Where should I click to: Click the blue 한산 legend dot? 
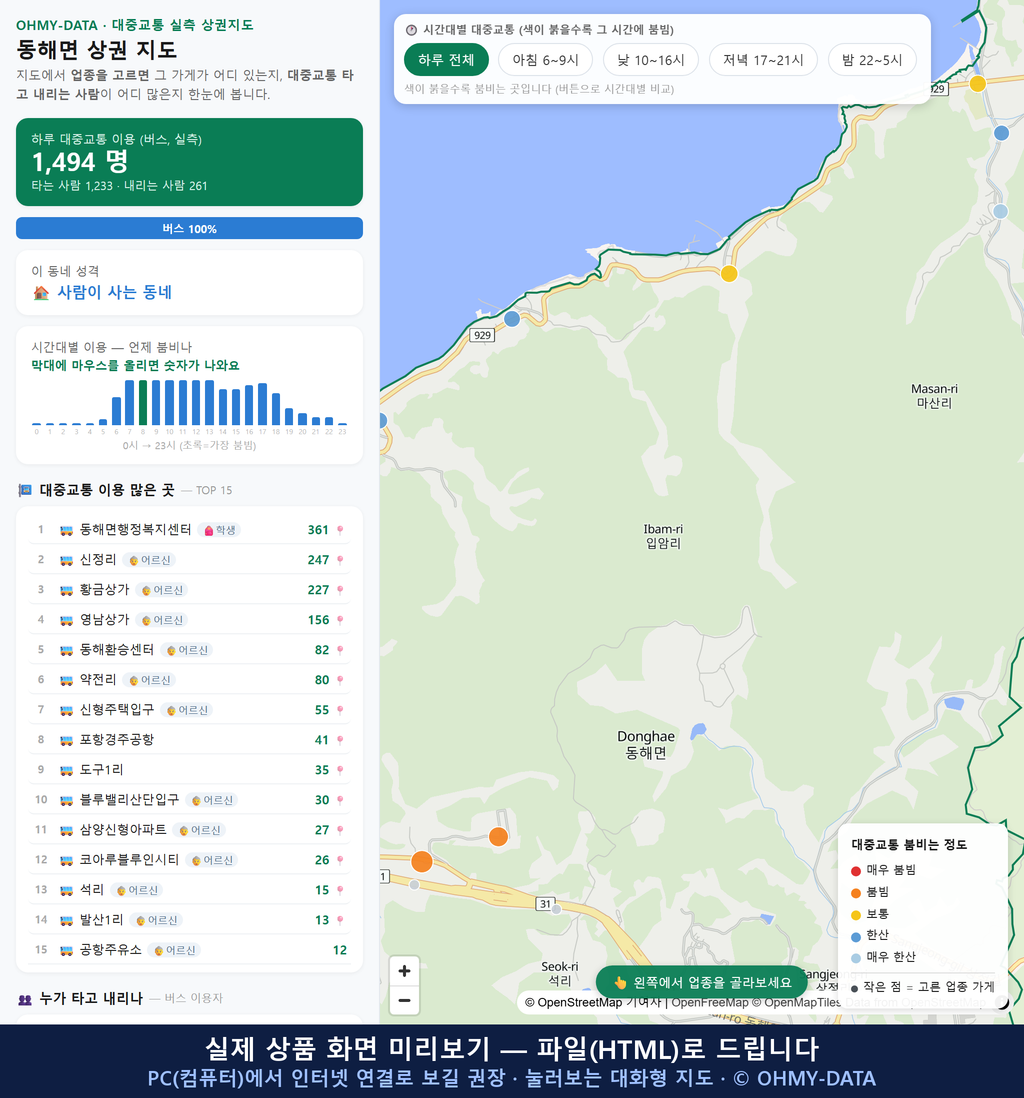tap(855, 937)
